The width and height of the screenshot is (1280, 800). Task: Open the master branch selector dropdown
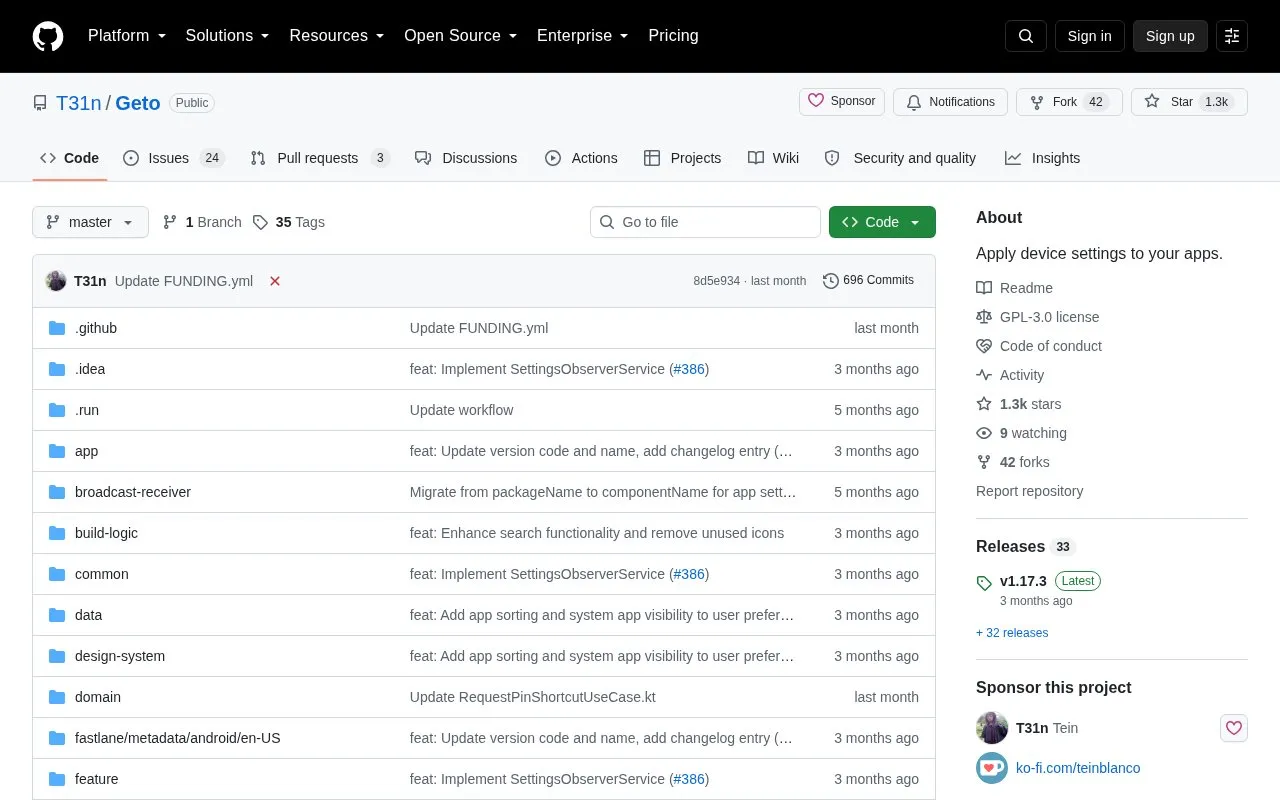tap(90, 222)
